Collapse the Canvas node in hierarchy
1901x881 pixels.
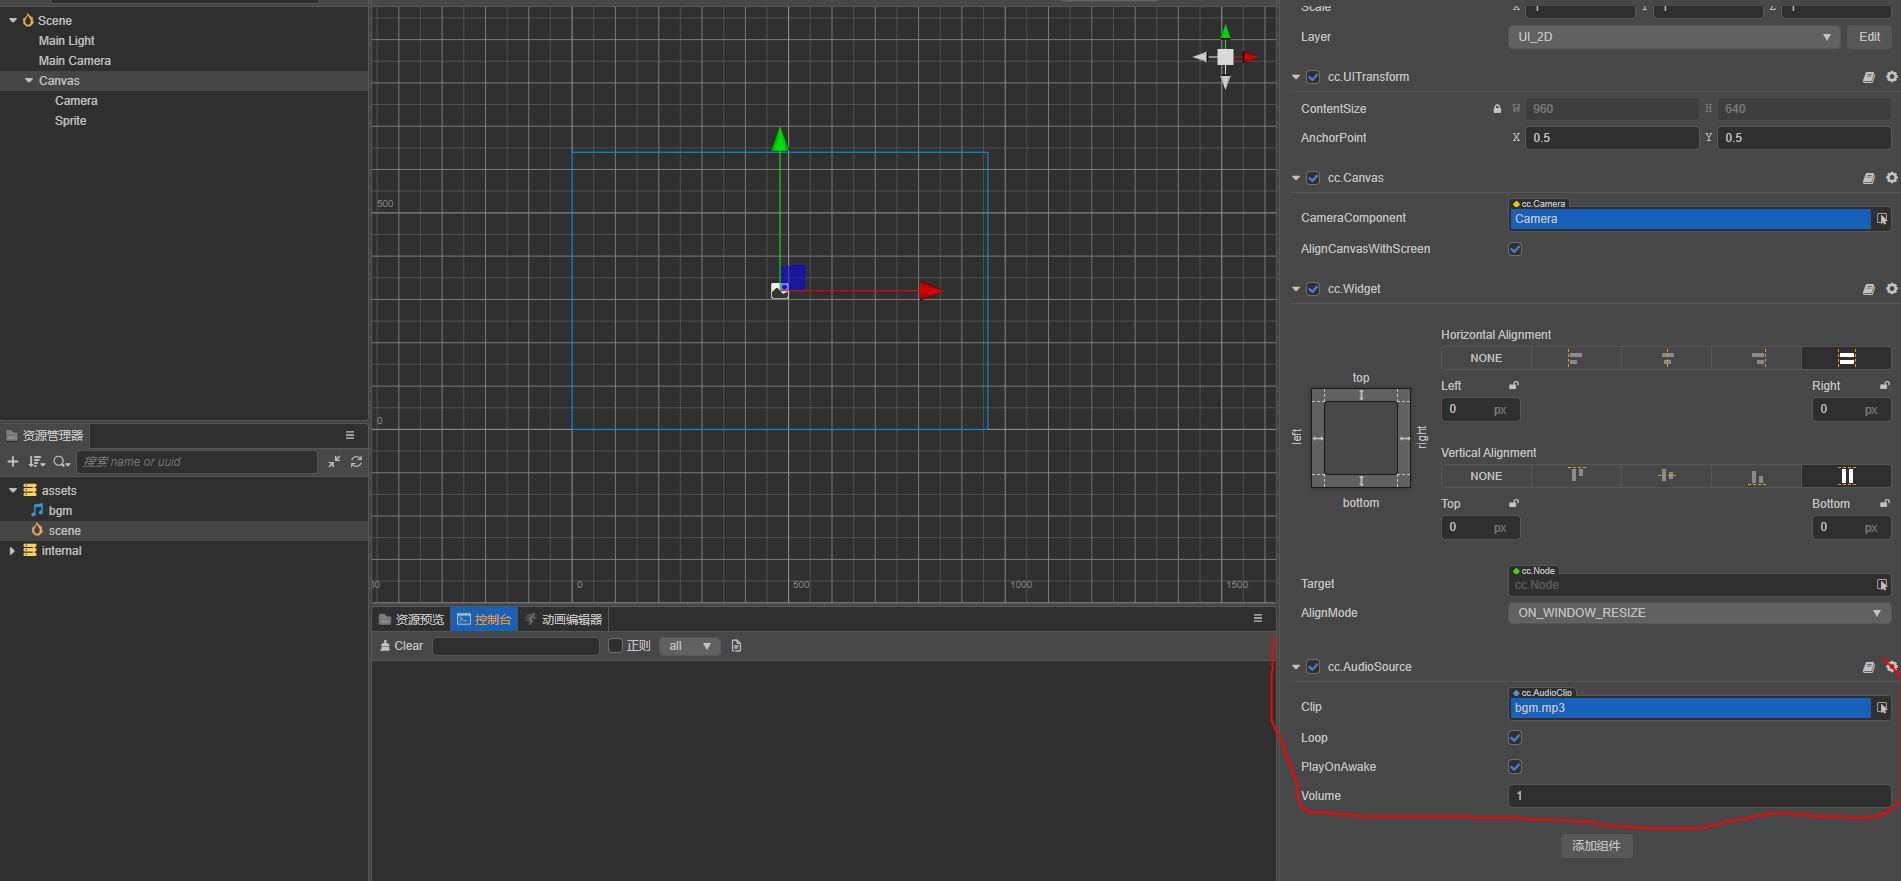[x=29, y=80]
